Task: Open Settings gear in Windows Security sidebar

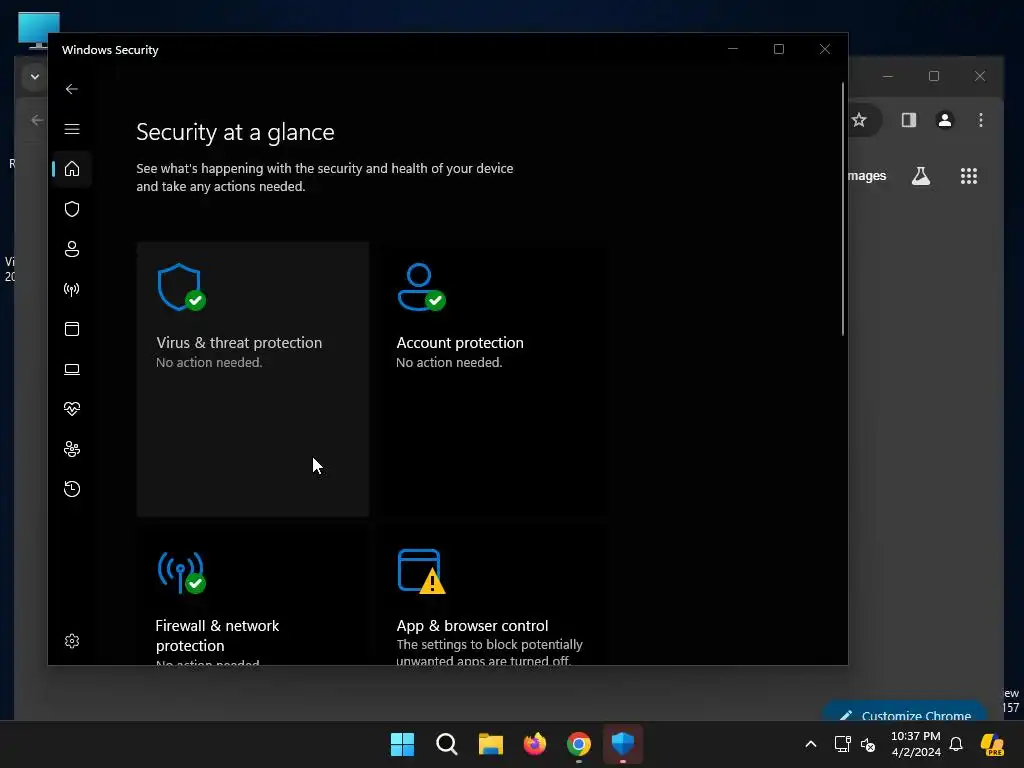Action: pos(72,641)
